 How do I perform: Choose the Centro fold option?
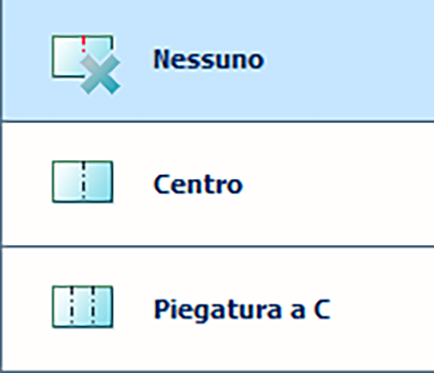click(218, 184)
